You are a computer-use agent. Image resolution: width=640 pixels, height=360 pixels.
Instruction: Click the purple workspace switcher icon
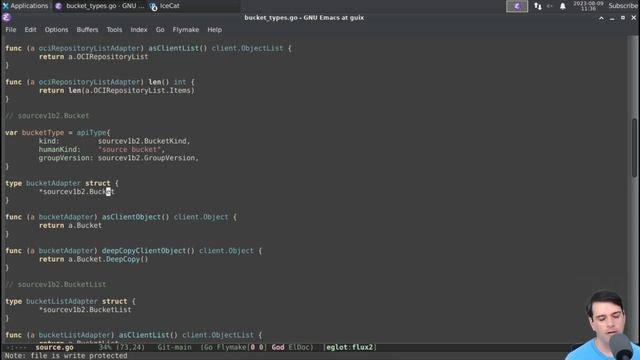click(x=517, y=6)
